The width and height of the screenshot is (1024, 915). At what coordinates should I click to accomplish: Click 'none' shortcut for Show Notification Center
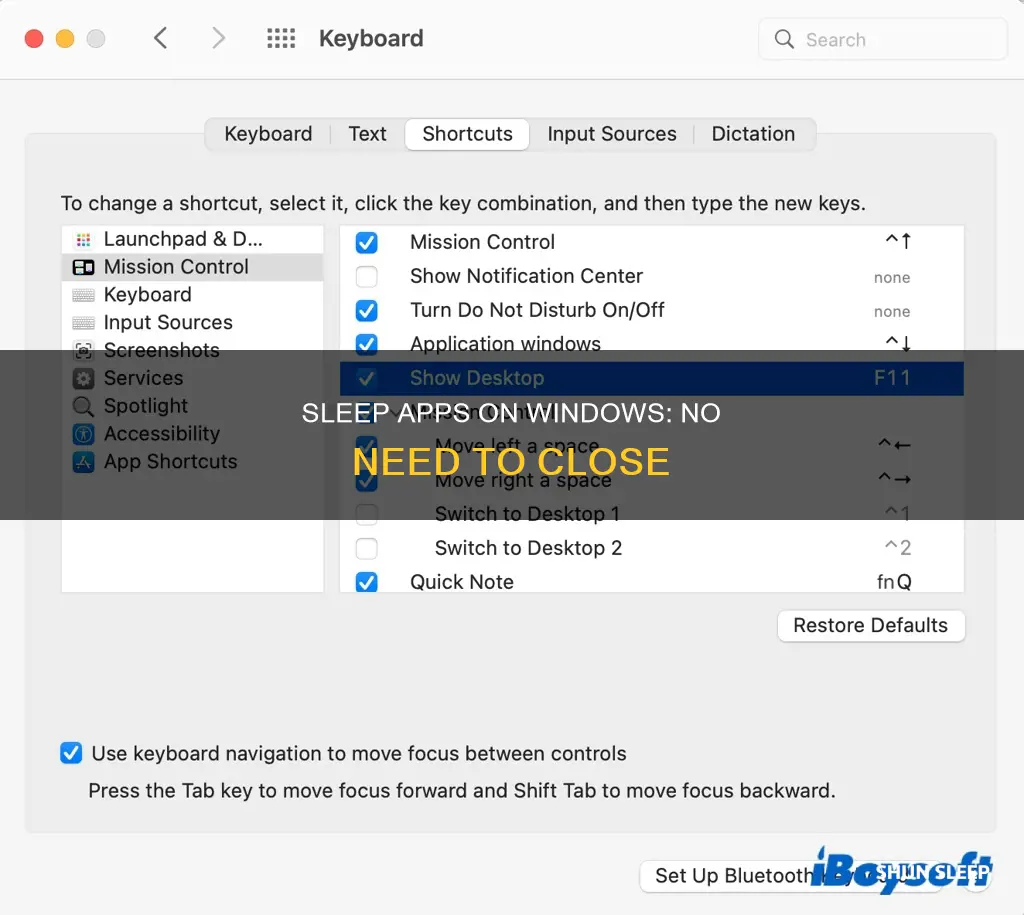(891, 278)
